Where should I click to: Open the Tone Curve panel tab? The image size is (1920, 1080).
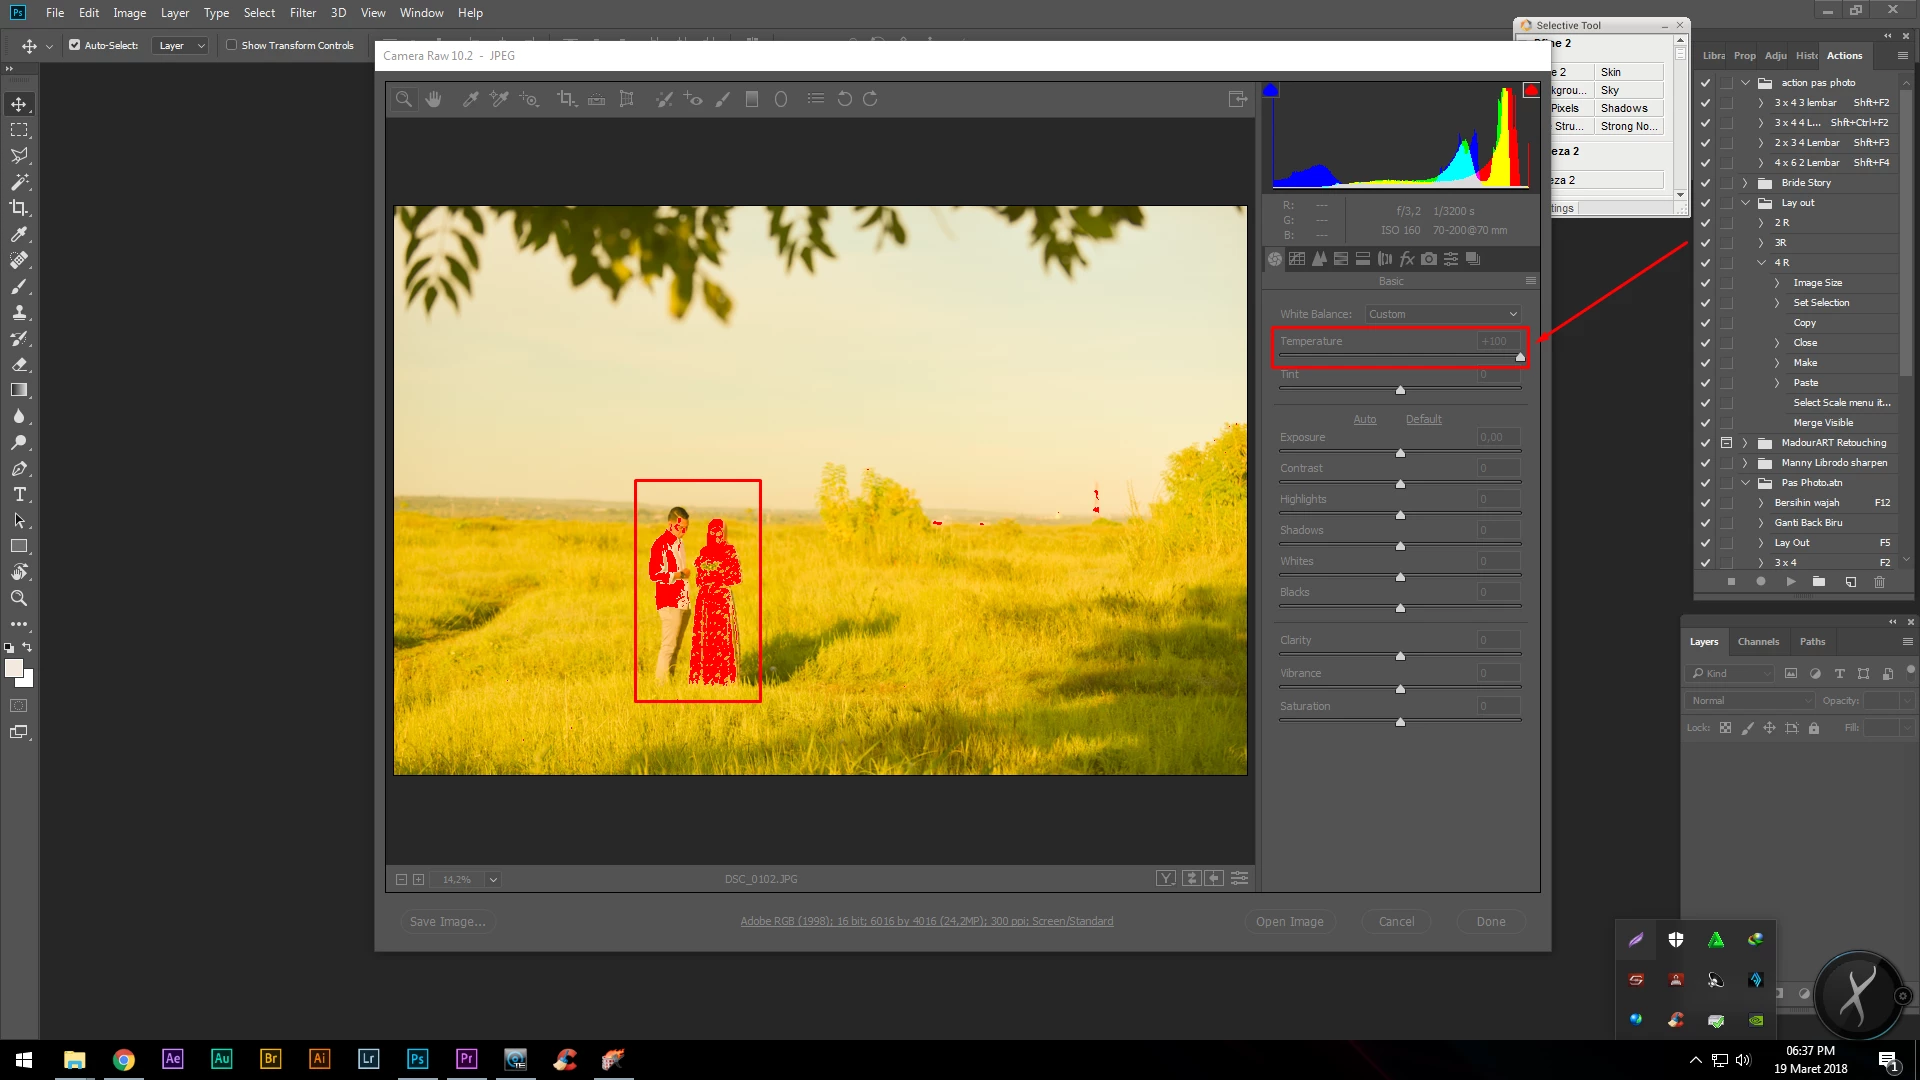coord(1297,259)
